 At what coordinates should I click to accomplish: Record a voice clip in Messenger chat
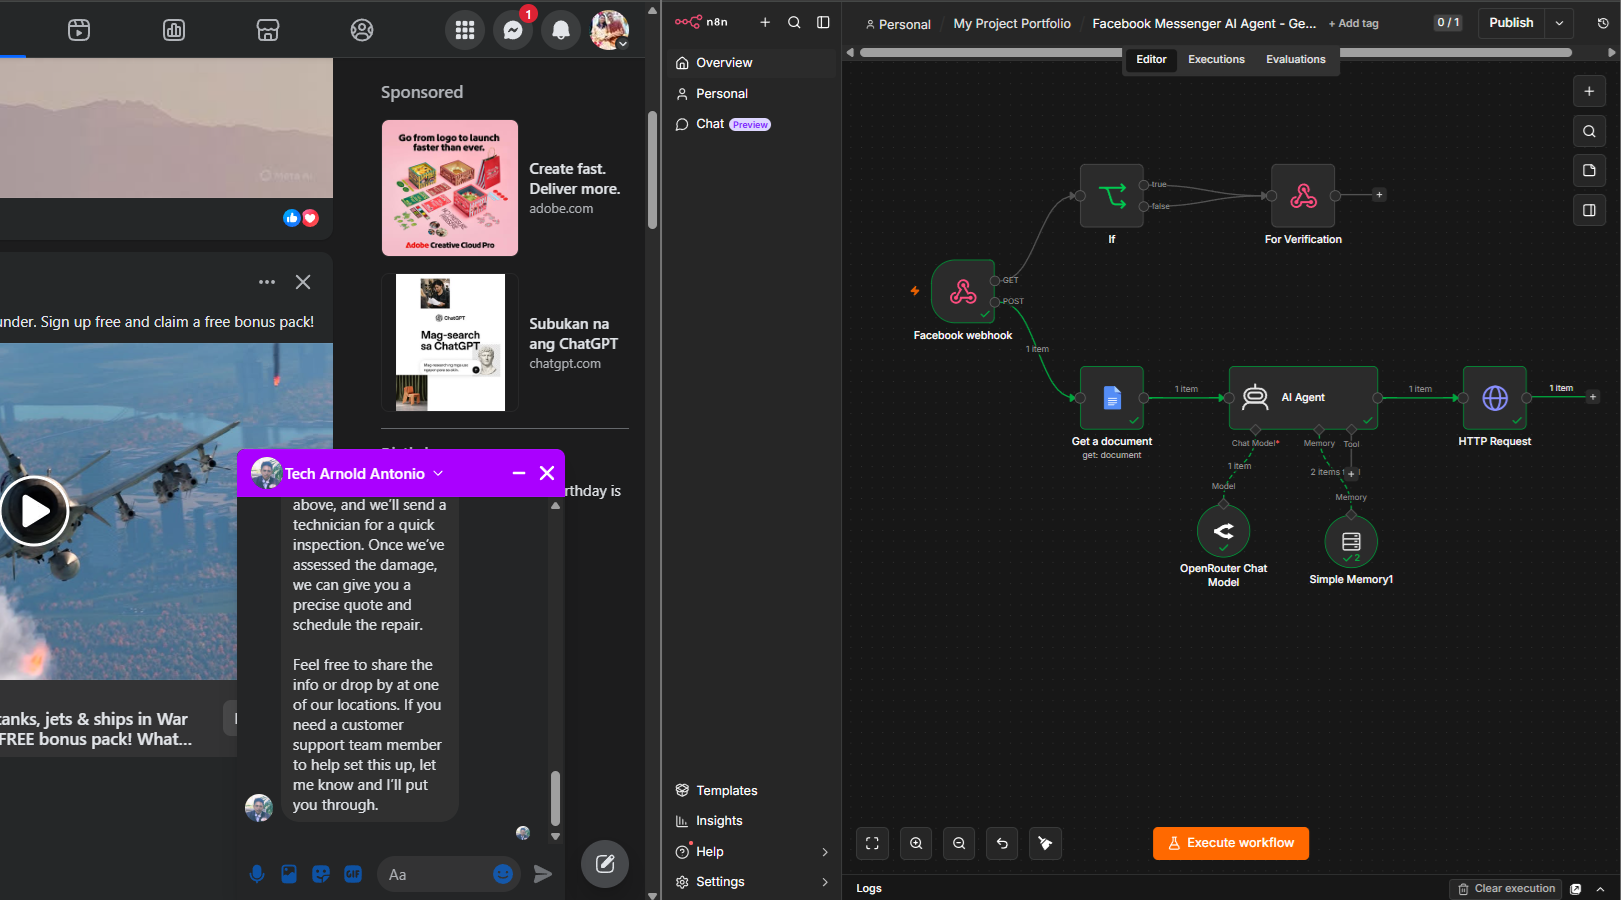click(x=257, y=874)
